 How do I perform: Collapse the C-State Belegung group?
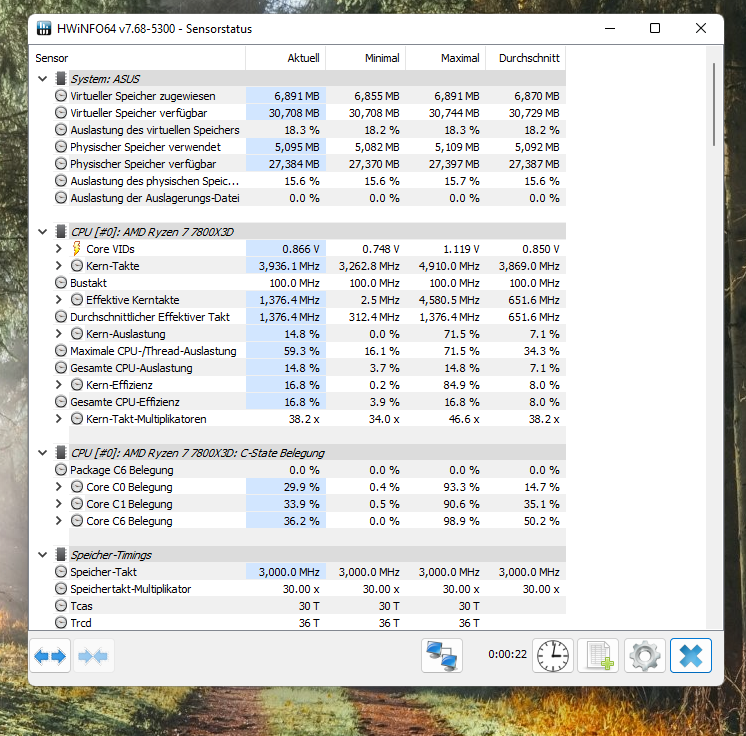(43, 452)
